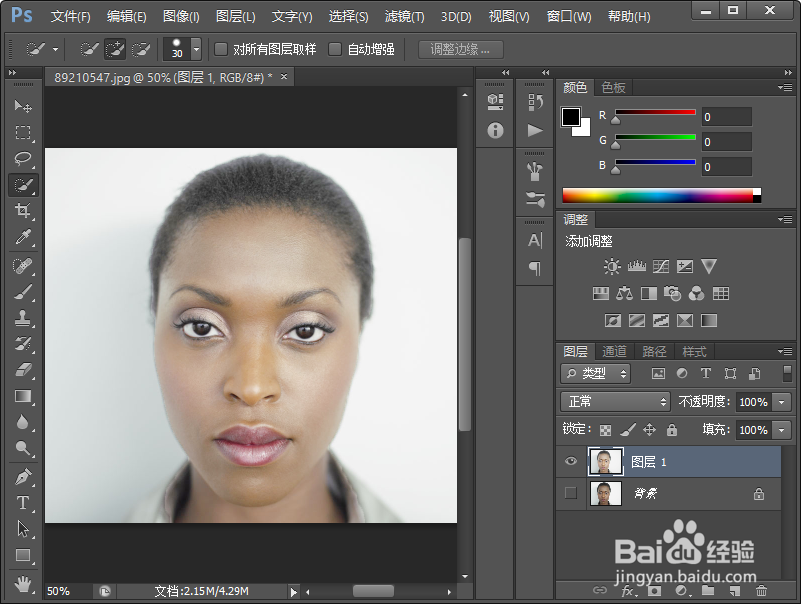Select the Hand tool
The image size is (801, 604).
[x=22, y=584]
